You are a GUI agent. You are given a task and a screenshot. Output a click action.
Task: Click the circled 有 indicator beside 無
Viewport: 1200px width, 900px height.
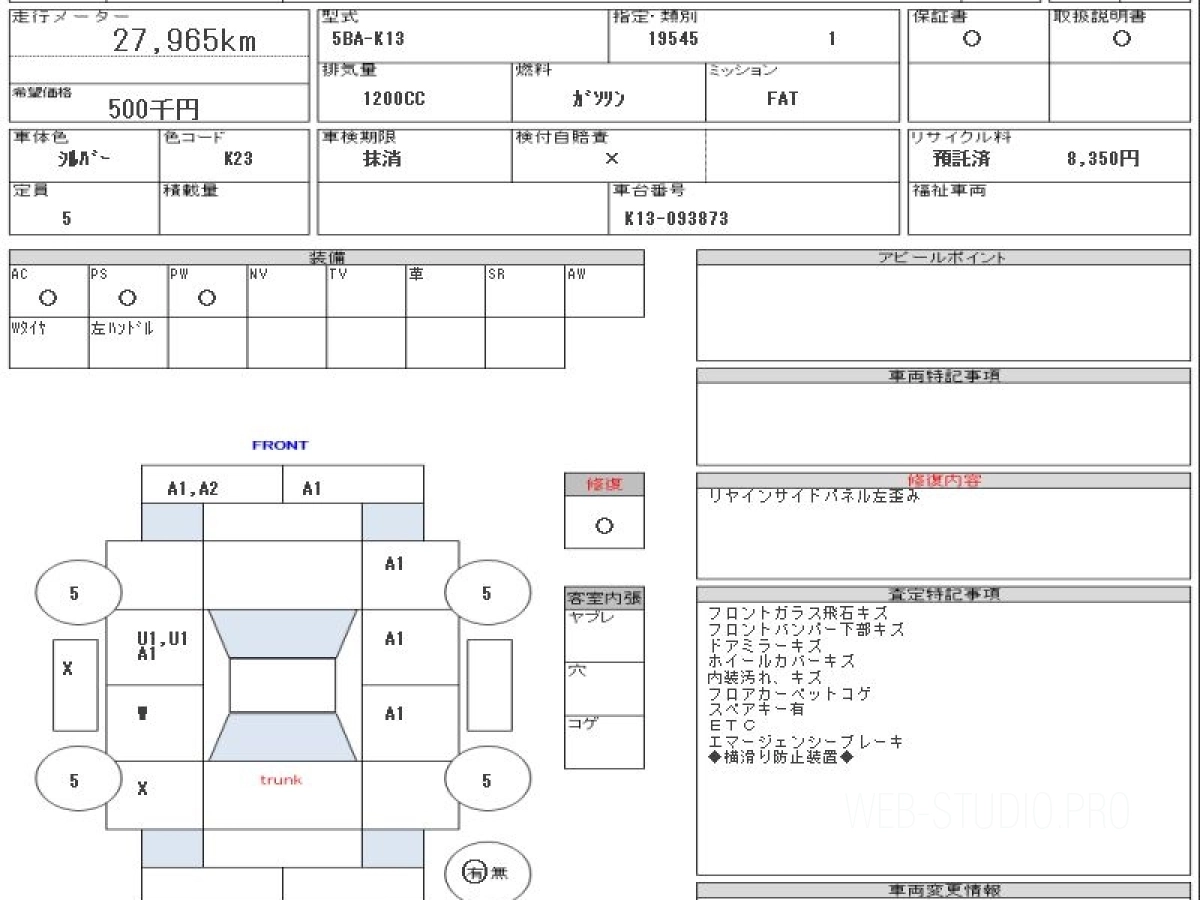point(474,872)
